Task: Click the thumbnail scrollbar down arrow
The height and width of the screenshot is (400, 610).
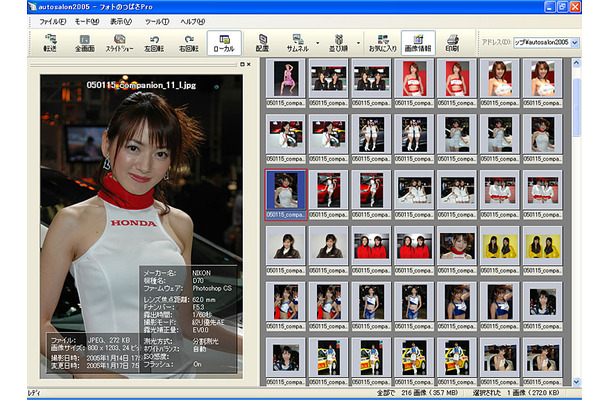Action: coord(576,382)
